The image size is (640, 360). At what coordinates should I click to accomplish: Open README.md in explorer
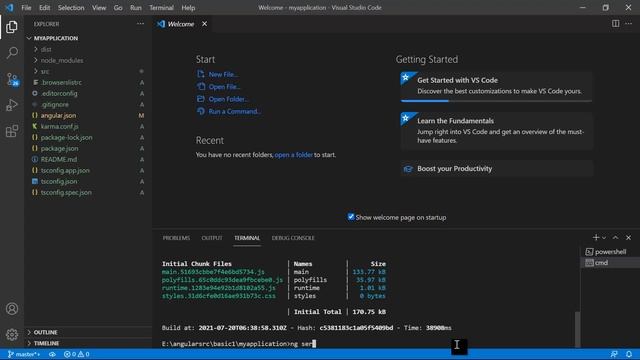[59, 160]
